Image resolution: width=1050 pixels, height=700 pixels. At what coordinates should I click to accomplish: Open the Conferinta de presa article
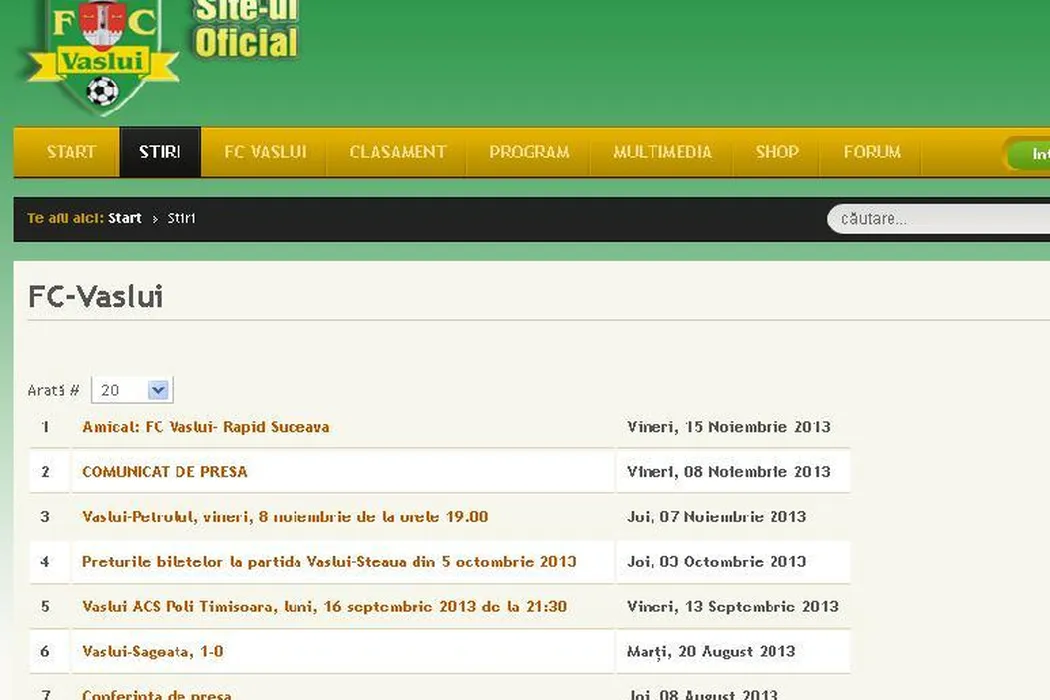(156, 693)
